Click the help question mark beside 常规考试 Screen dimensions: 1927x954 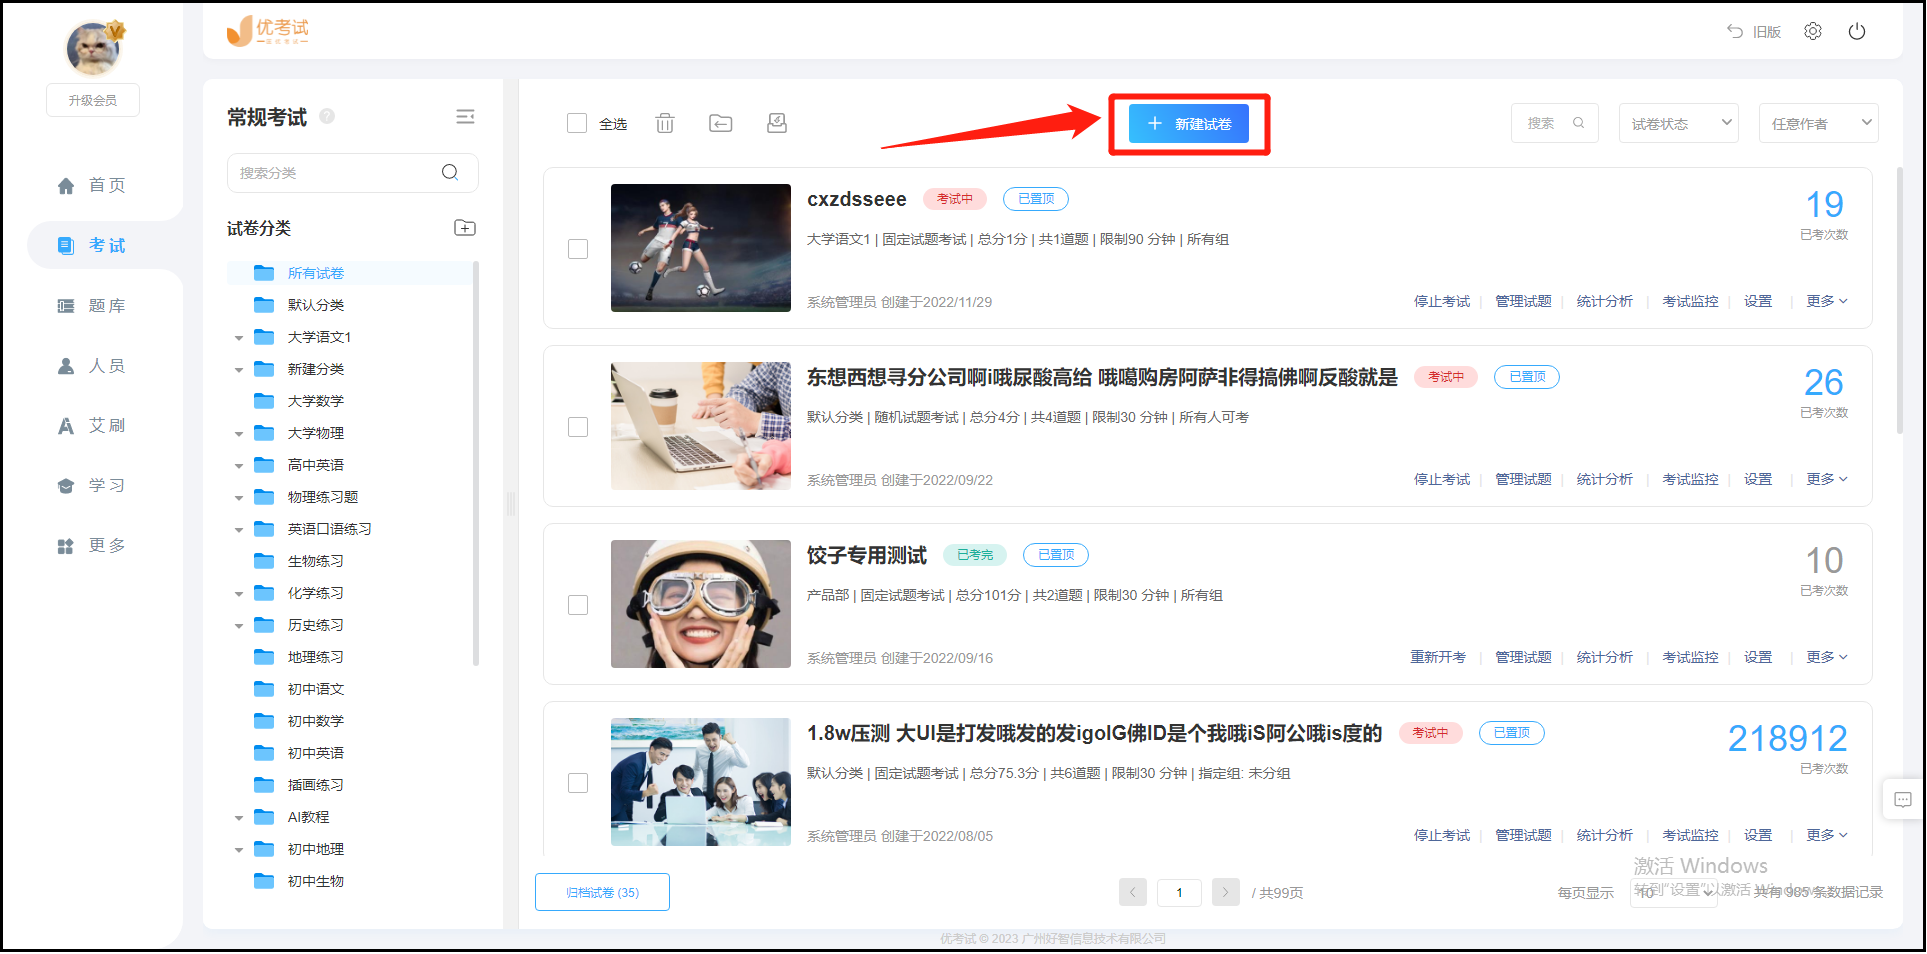pos(327,117)
